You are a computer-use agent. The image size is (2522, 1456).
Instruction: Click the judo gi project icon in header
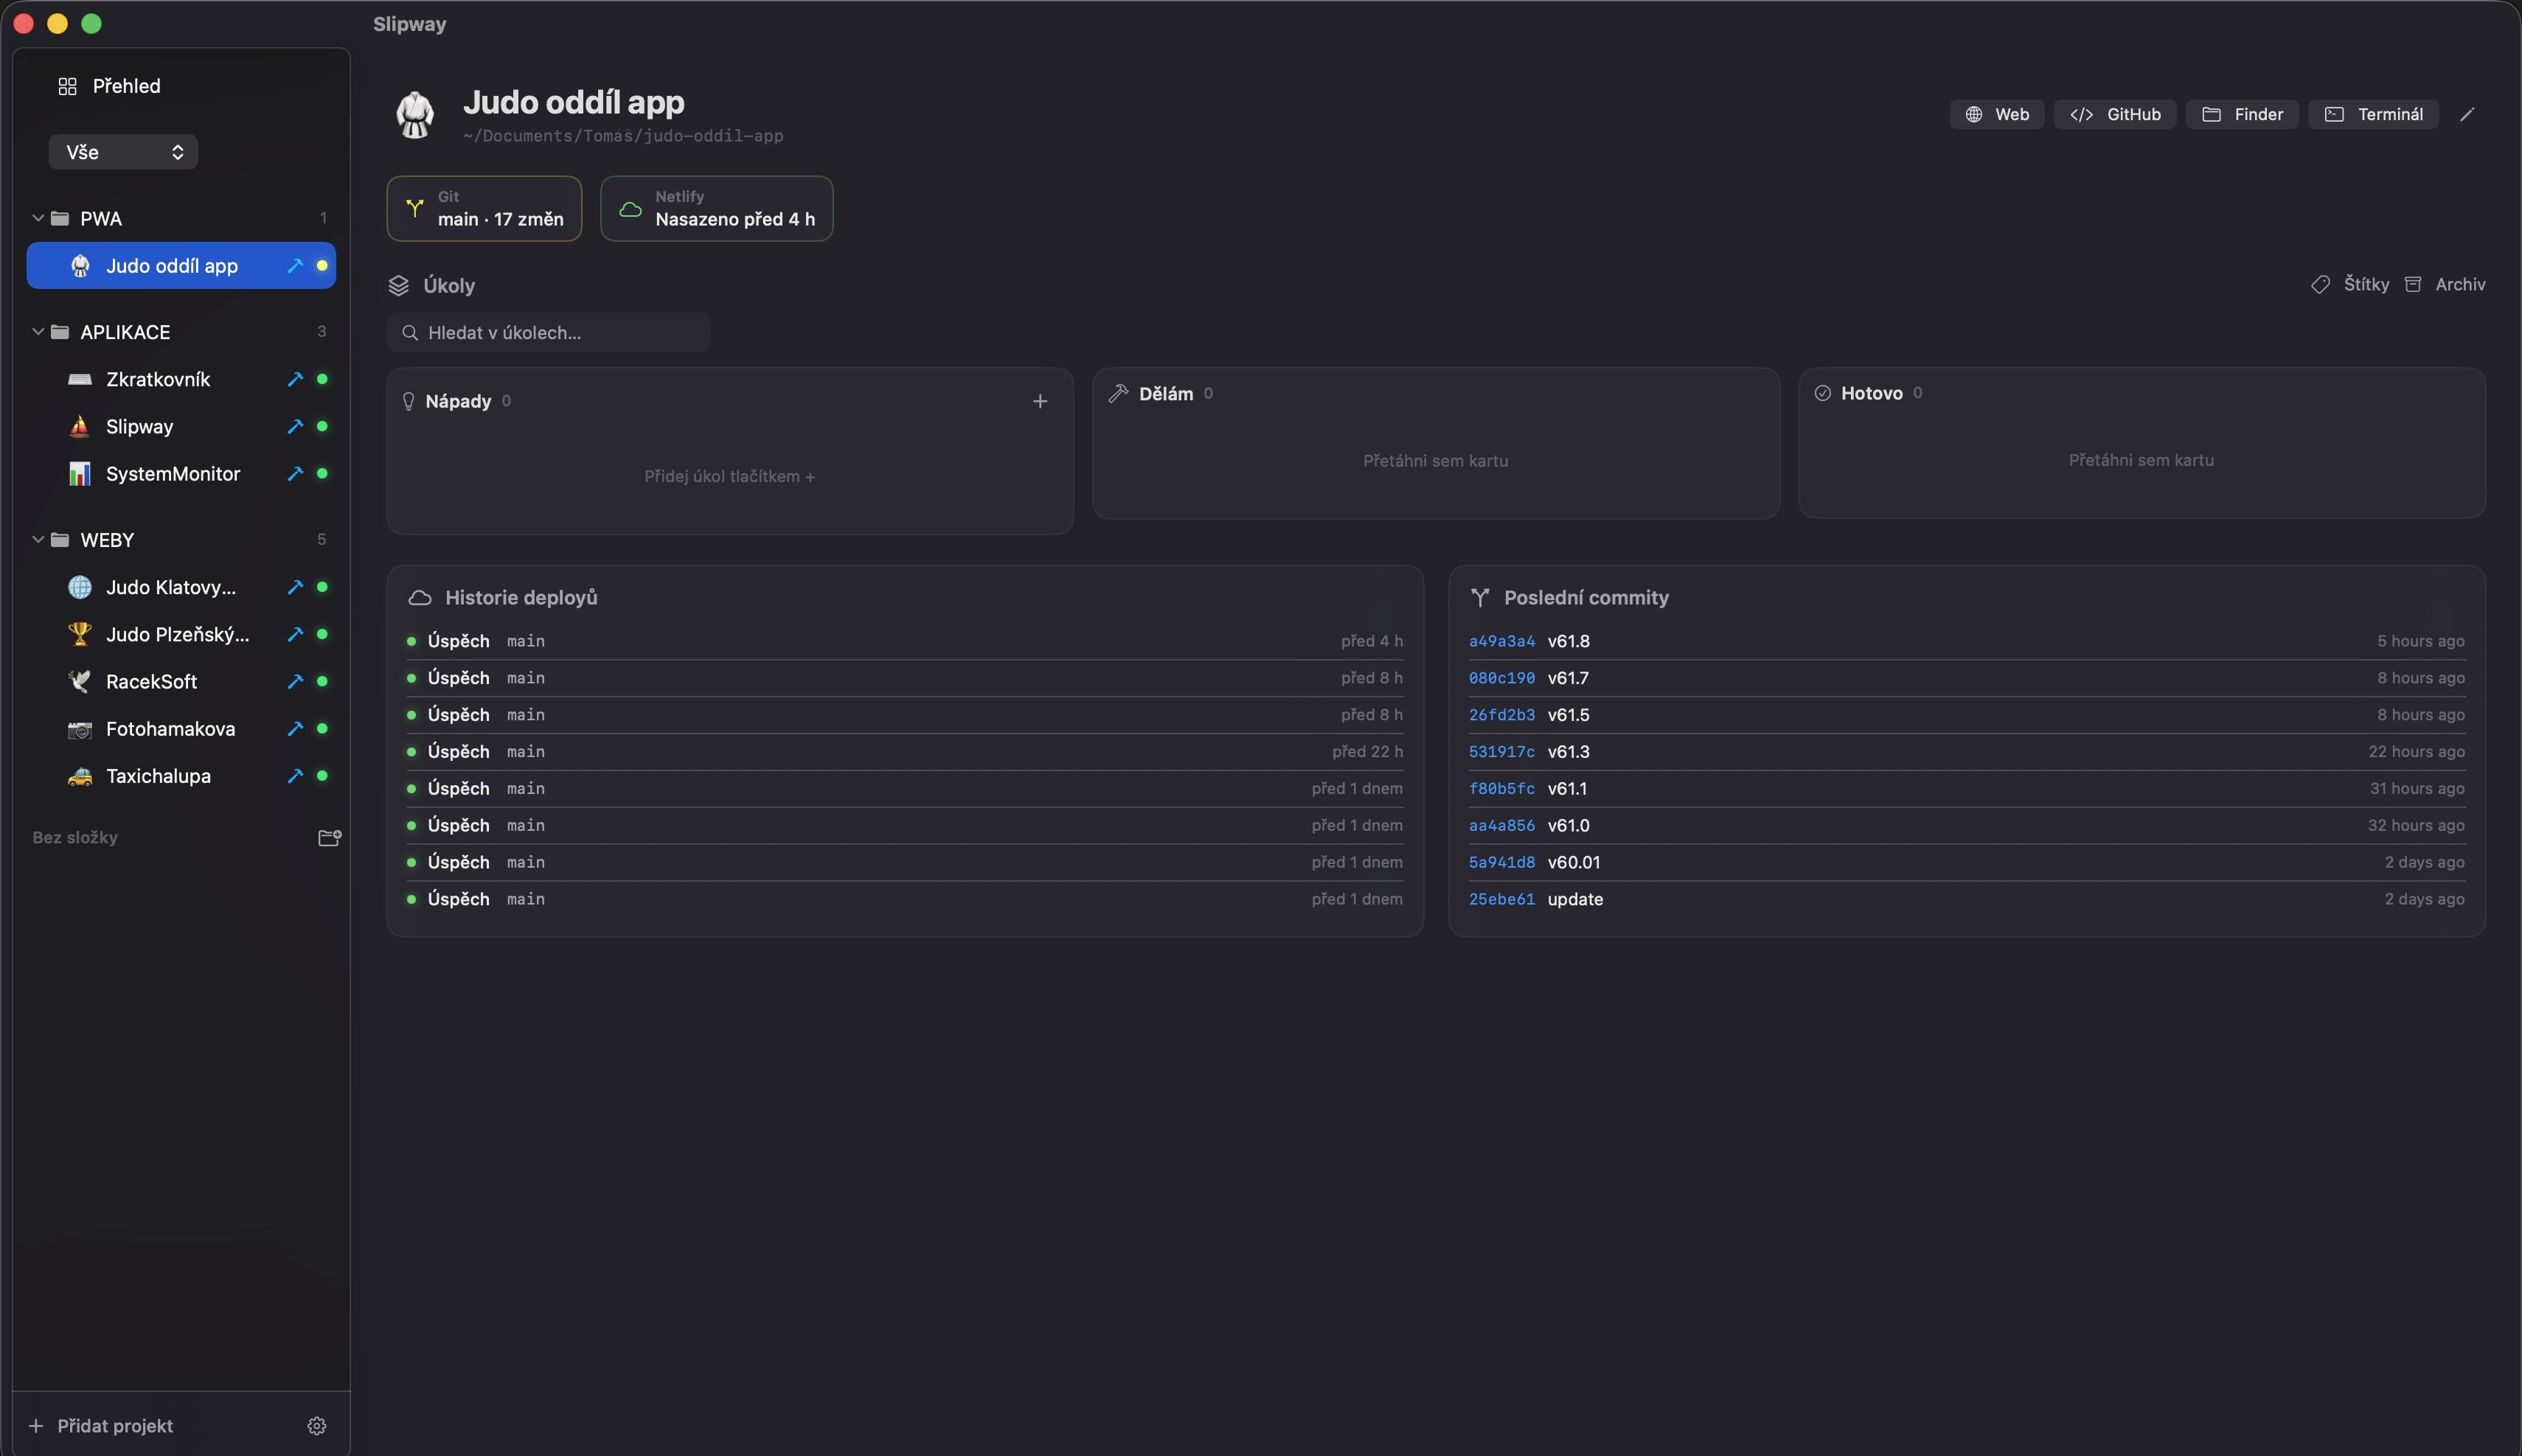click(415, 115)
